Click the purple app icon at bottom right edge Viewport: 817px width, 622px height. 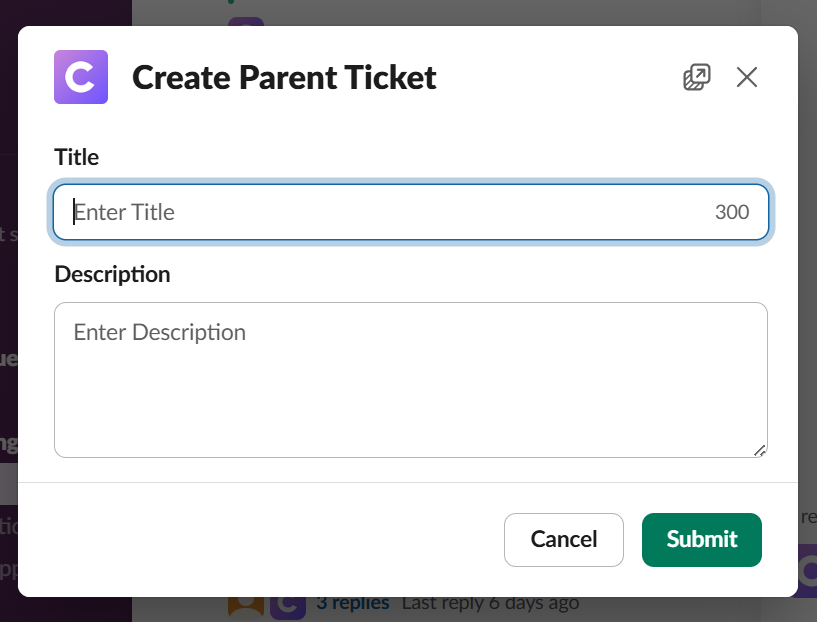(807, 570)
